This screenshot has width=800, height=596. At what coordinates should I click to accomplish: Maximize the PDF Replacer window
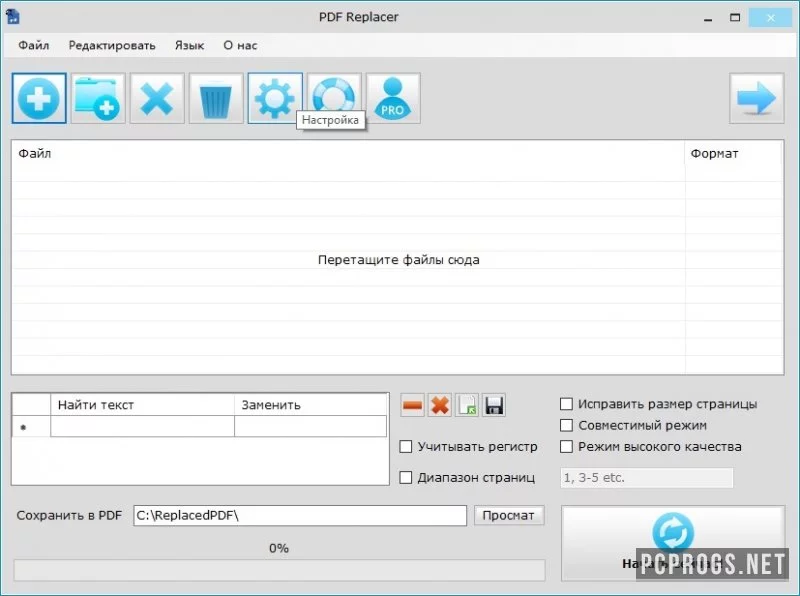(735, 18)
